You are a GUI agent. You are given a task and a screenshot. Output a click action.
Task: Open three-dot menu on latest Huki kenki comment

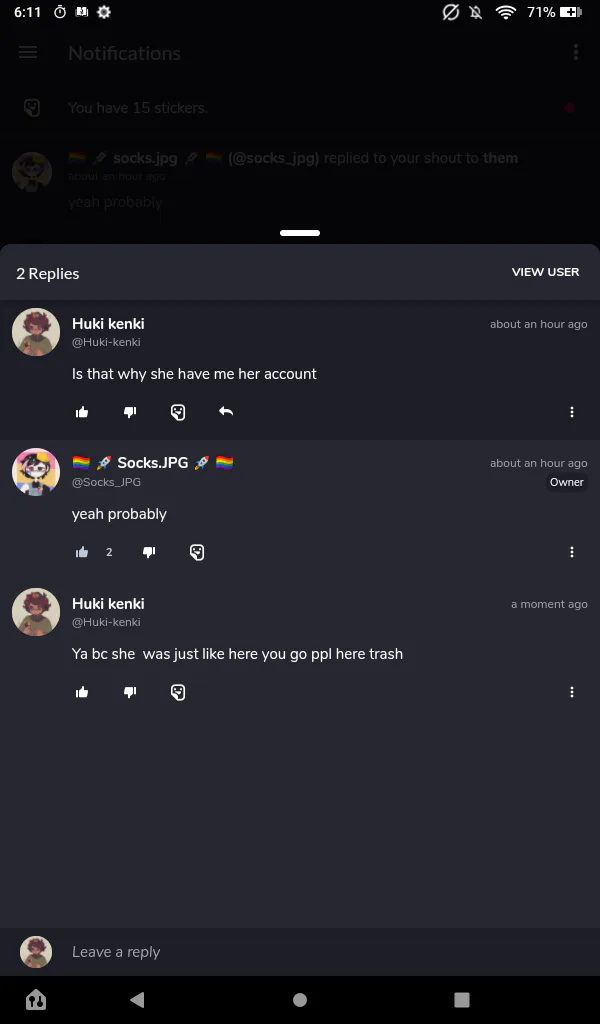(572, 692)
